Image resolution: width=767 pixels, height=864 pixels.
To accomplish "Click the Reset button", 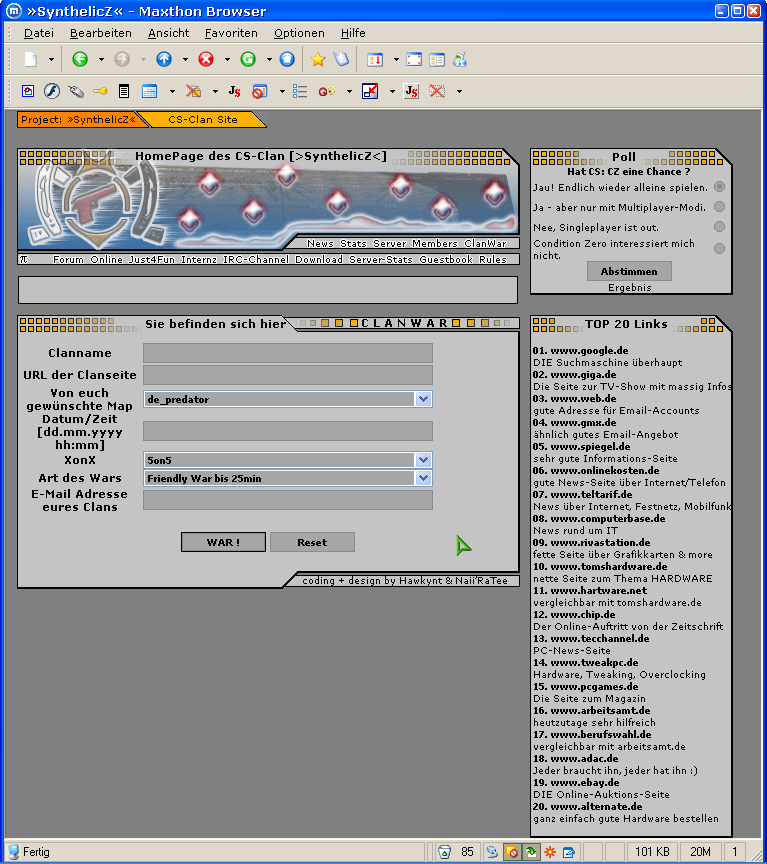I will (x=312, y=542).
